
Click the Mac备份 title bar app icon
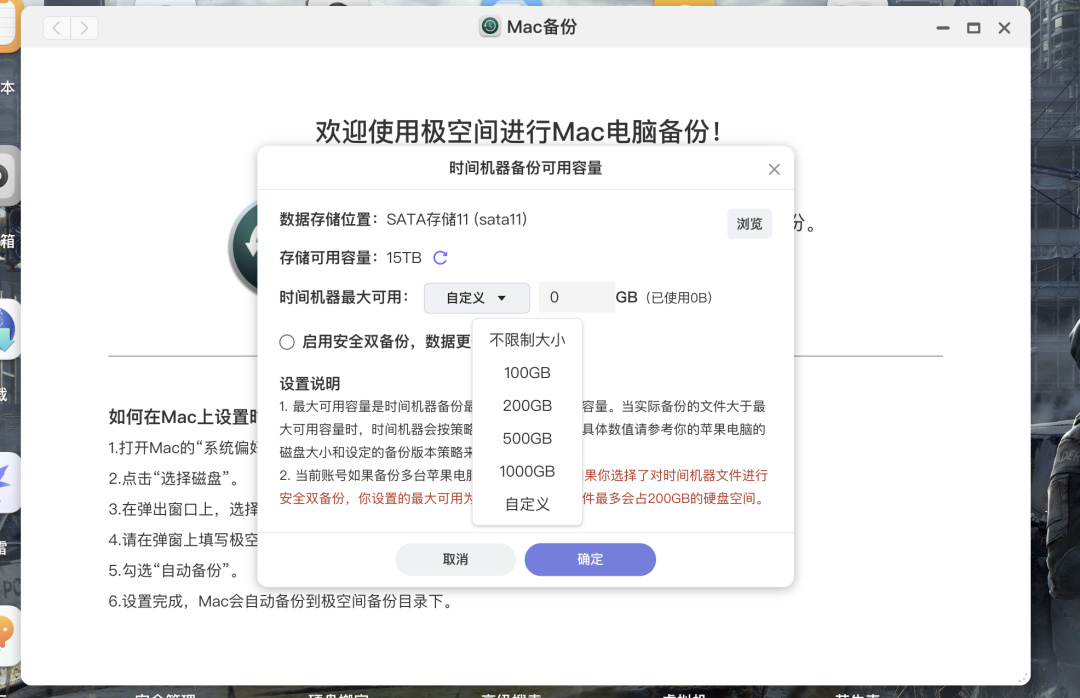pyautogui.click(x=490, y=27)
